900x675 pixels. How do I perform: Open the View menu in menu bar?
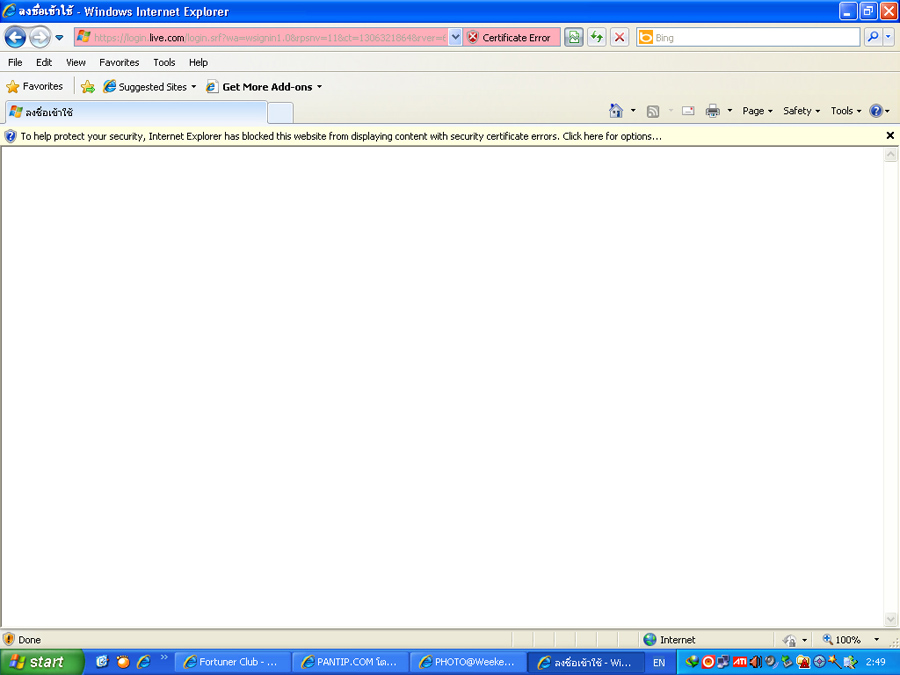coord(76,62)
